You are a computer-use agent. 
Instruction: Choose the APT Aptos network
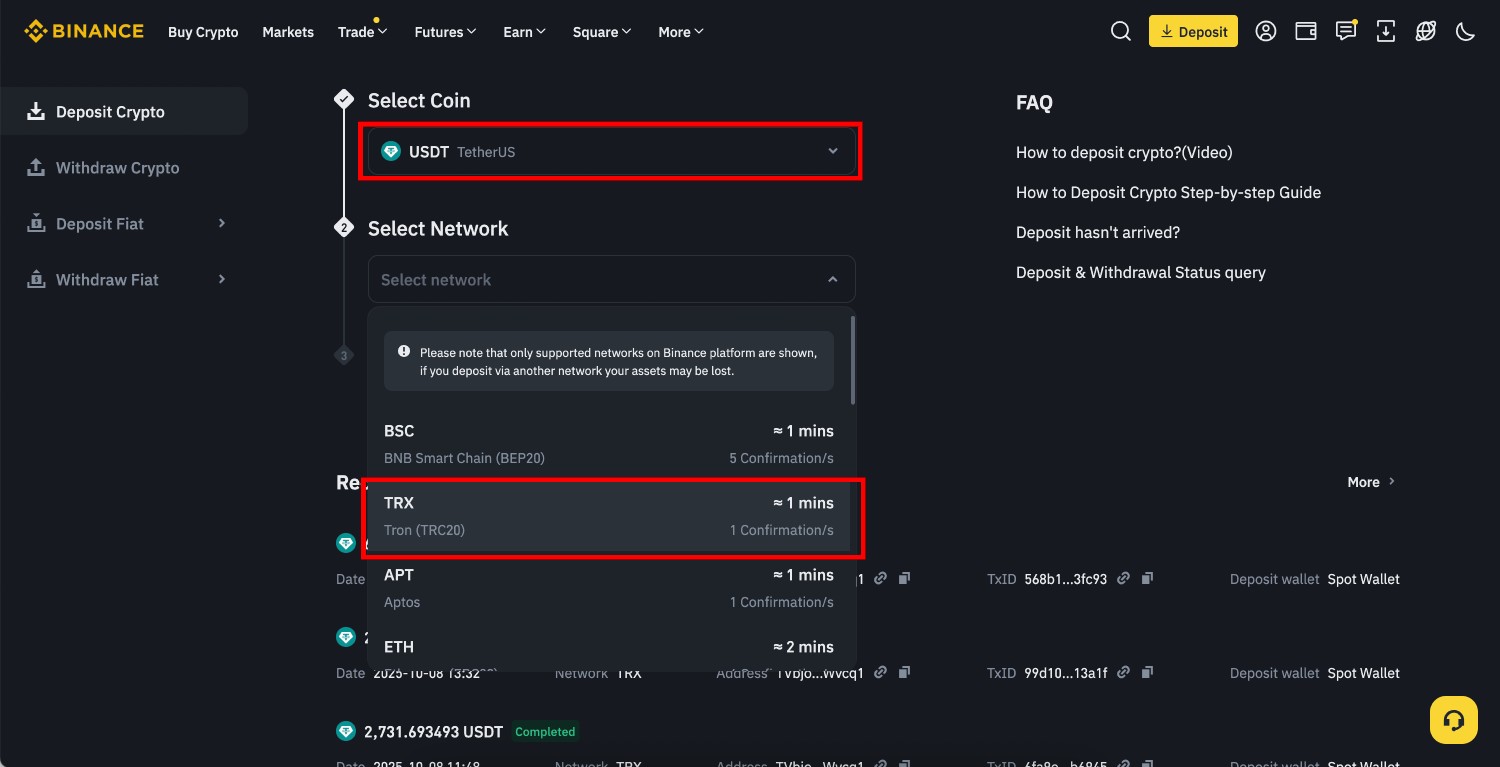click(608, 588)
